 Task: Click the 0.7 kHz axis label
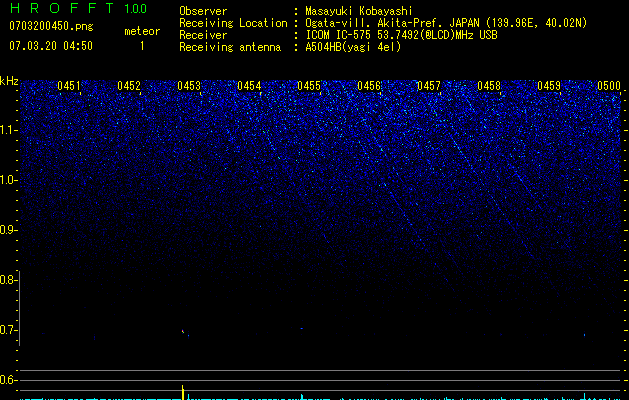[8, 330]
